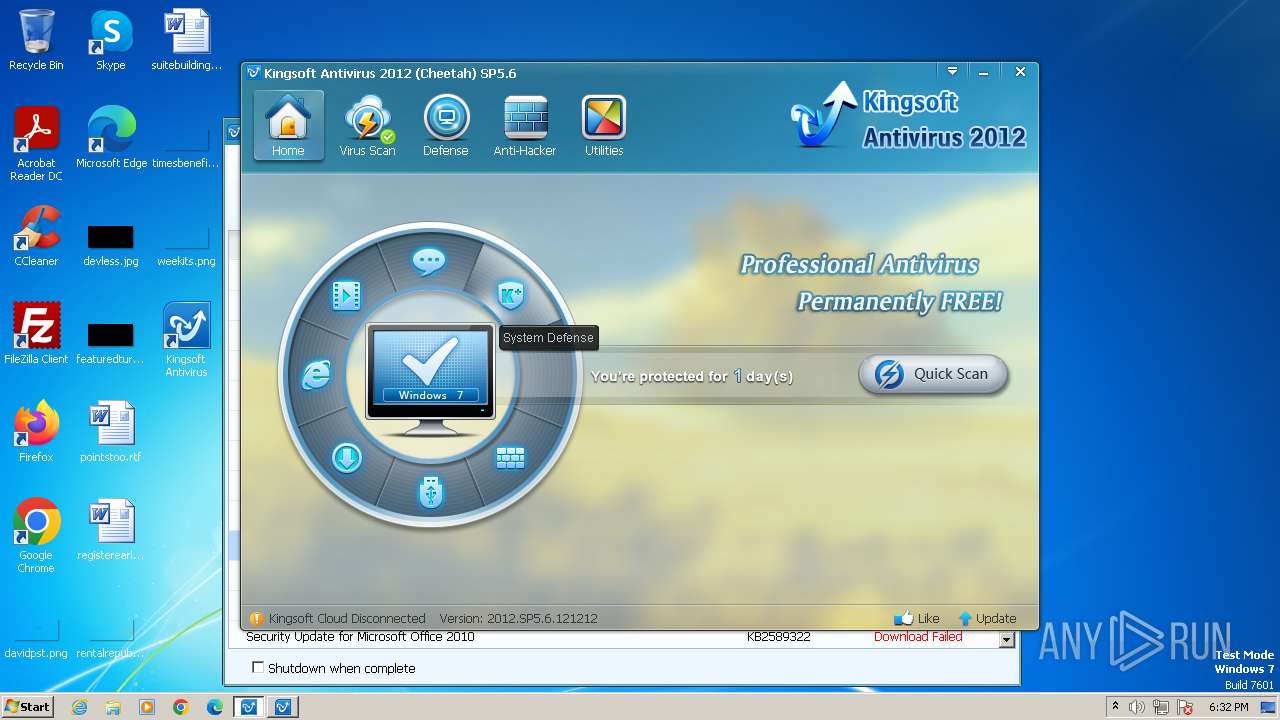Start a Quick Scan

933,374
